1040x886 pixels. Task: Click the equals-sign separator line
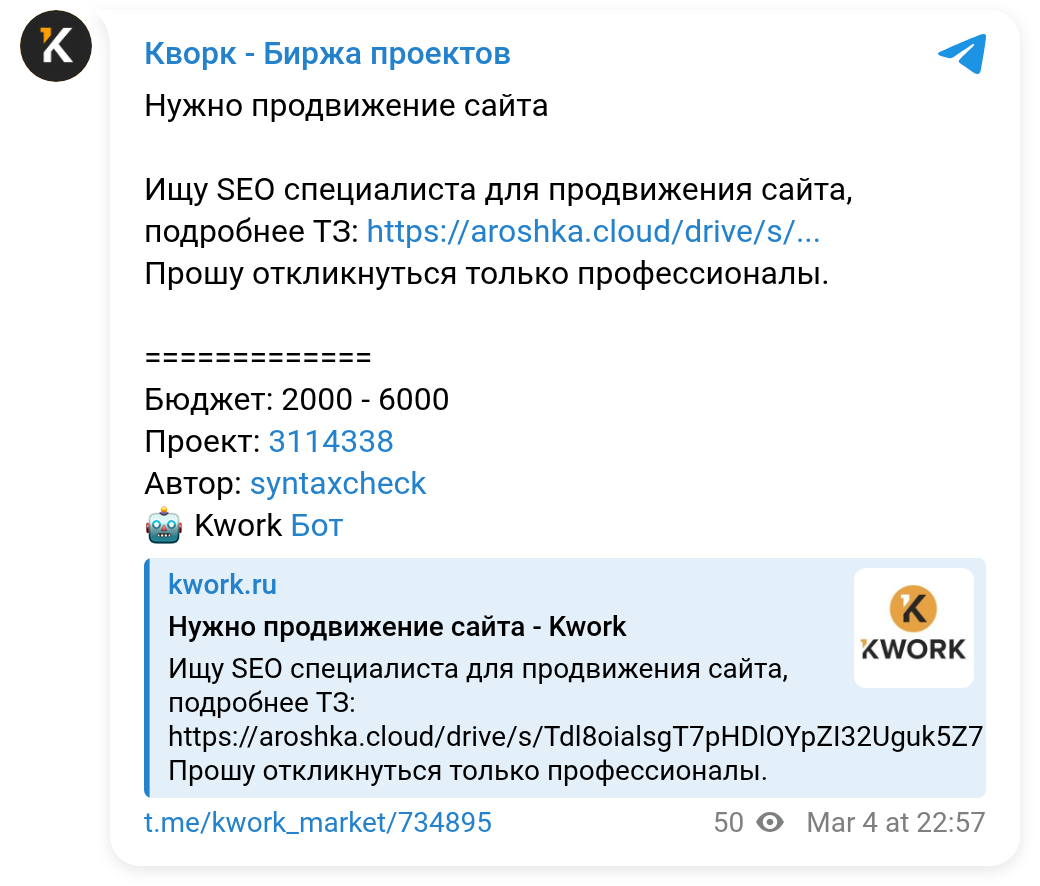[x=258, y=358]
